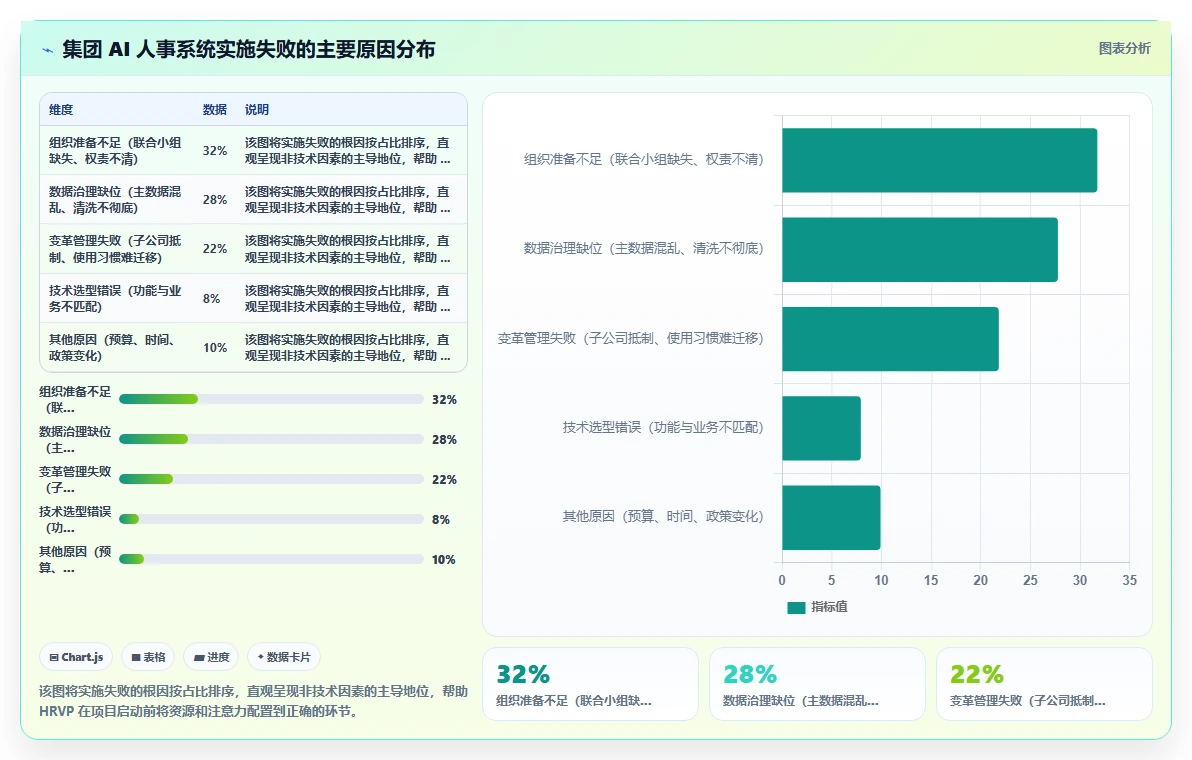Click the 数据治理缺位 y-axis label in chart
Image resolution: width=1192 pixels, height=760 pixels.
click(x=643, y=249)
